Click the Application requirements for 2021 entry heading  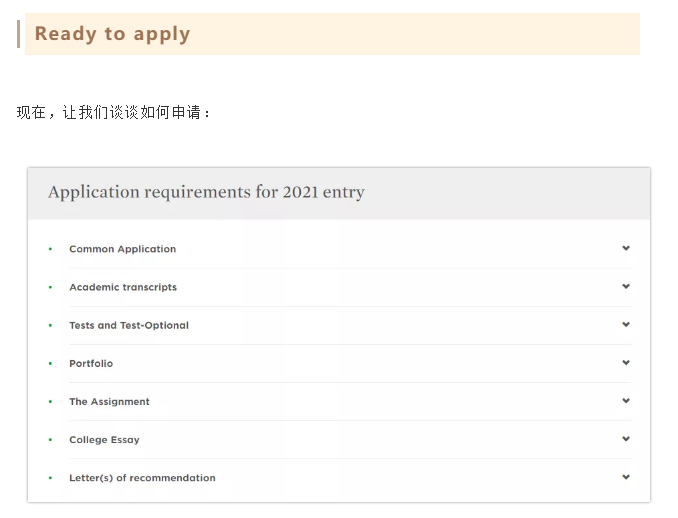(206, 192)
